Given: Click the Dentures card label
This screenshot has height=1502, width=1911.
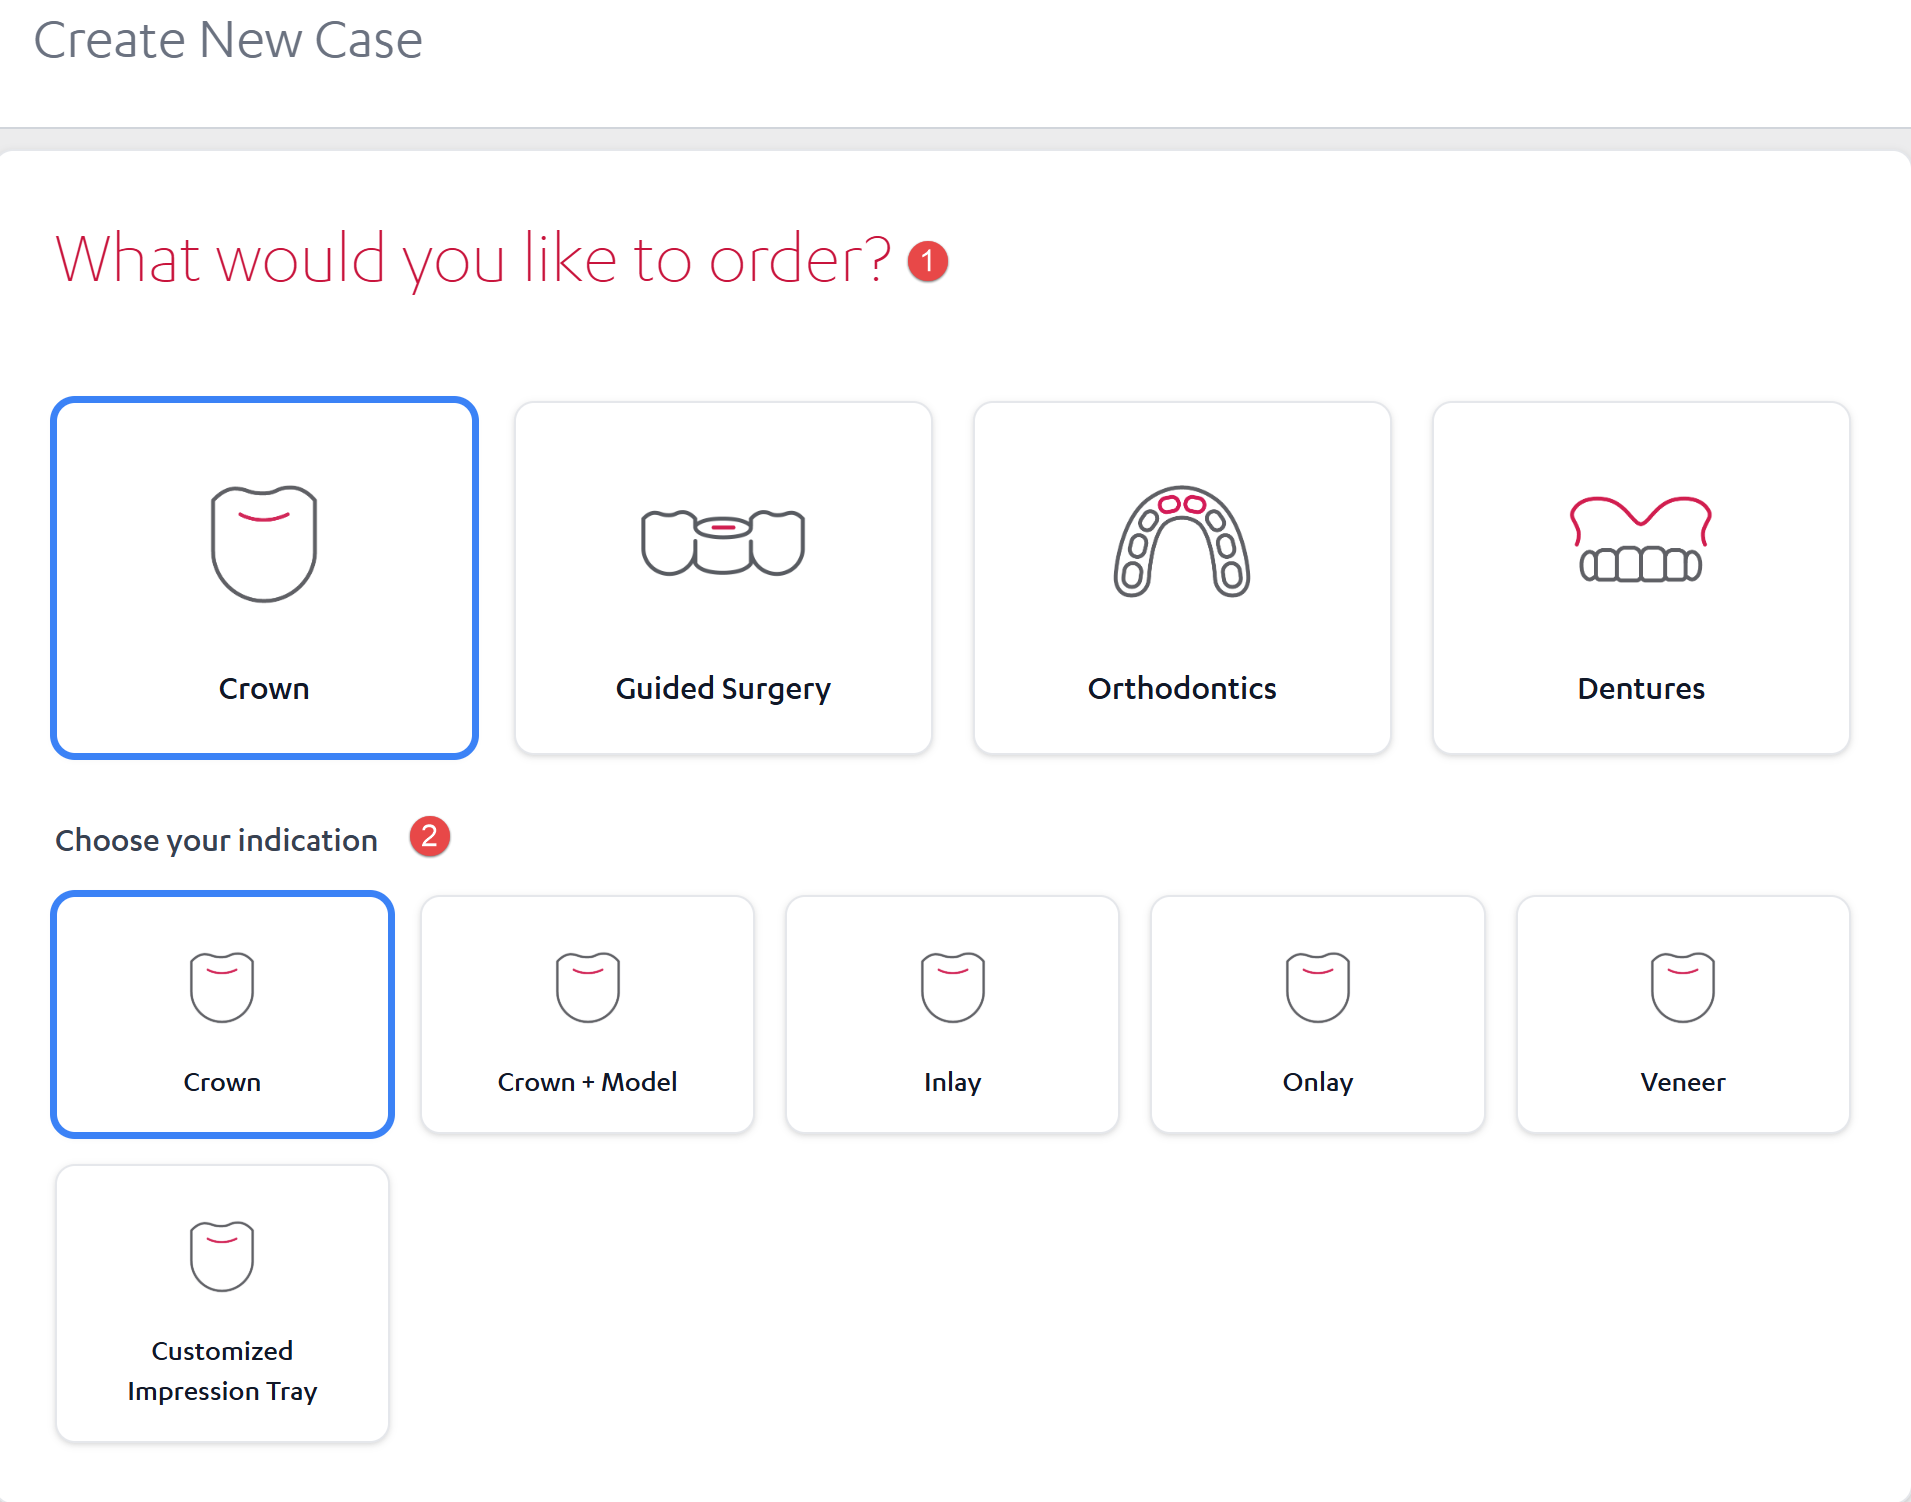Looking at the screenshot, I should pos(1641,688).
